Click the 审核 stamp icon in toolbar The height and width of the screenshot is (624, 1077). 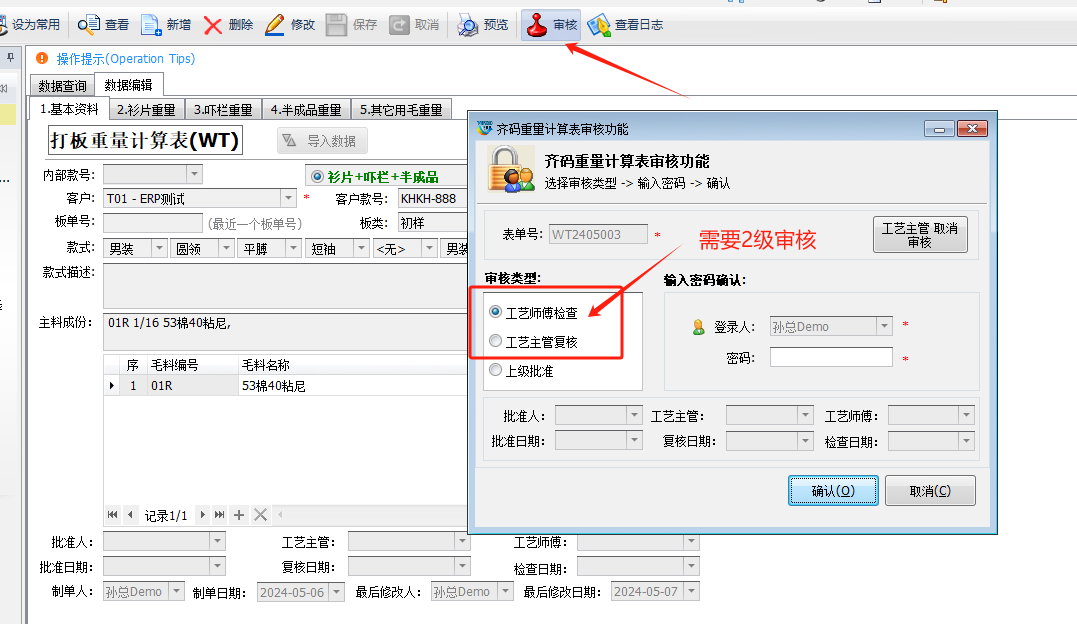tap(536, 25)
